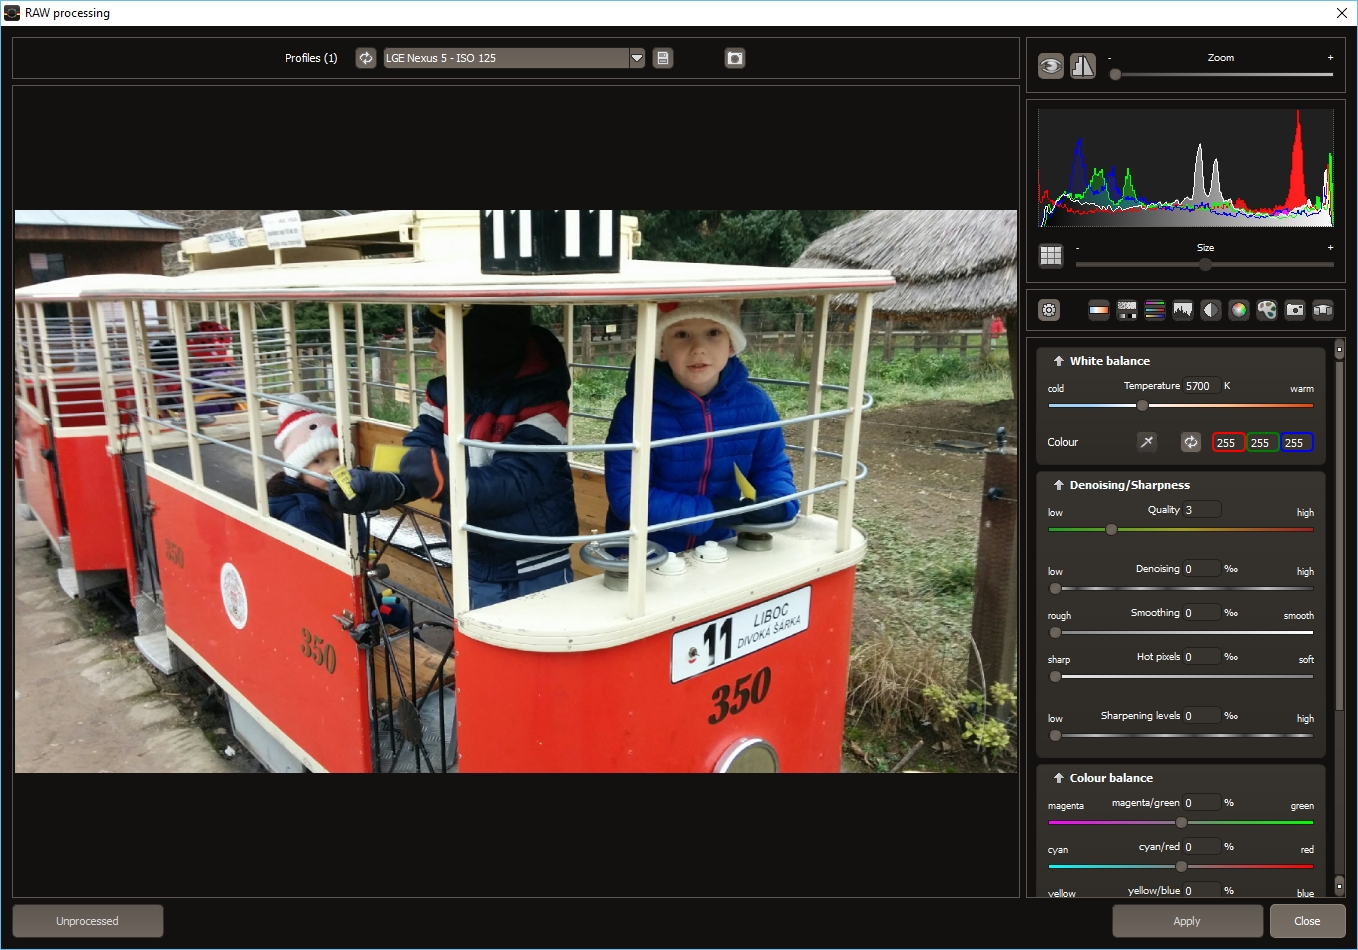Click the red channel 255 field

point(1228,442)
